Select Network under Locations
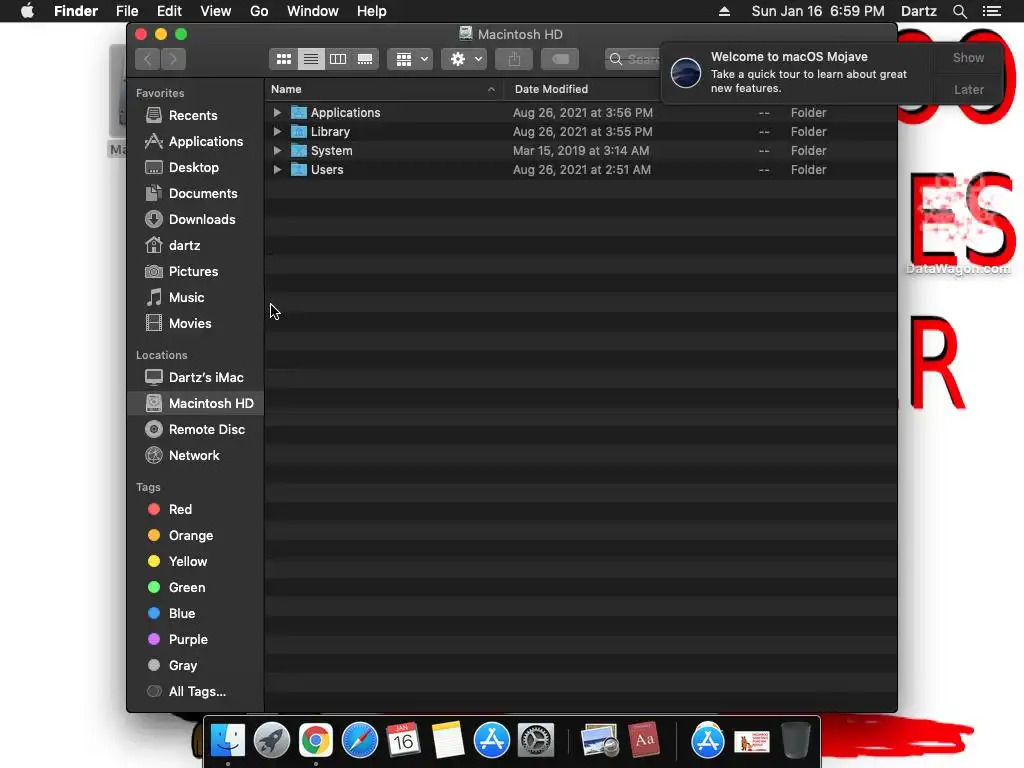Viewport: 1024px width, 768px height. click(195, 455)
